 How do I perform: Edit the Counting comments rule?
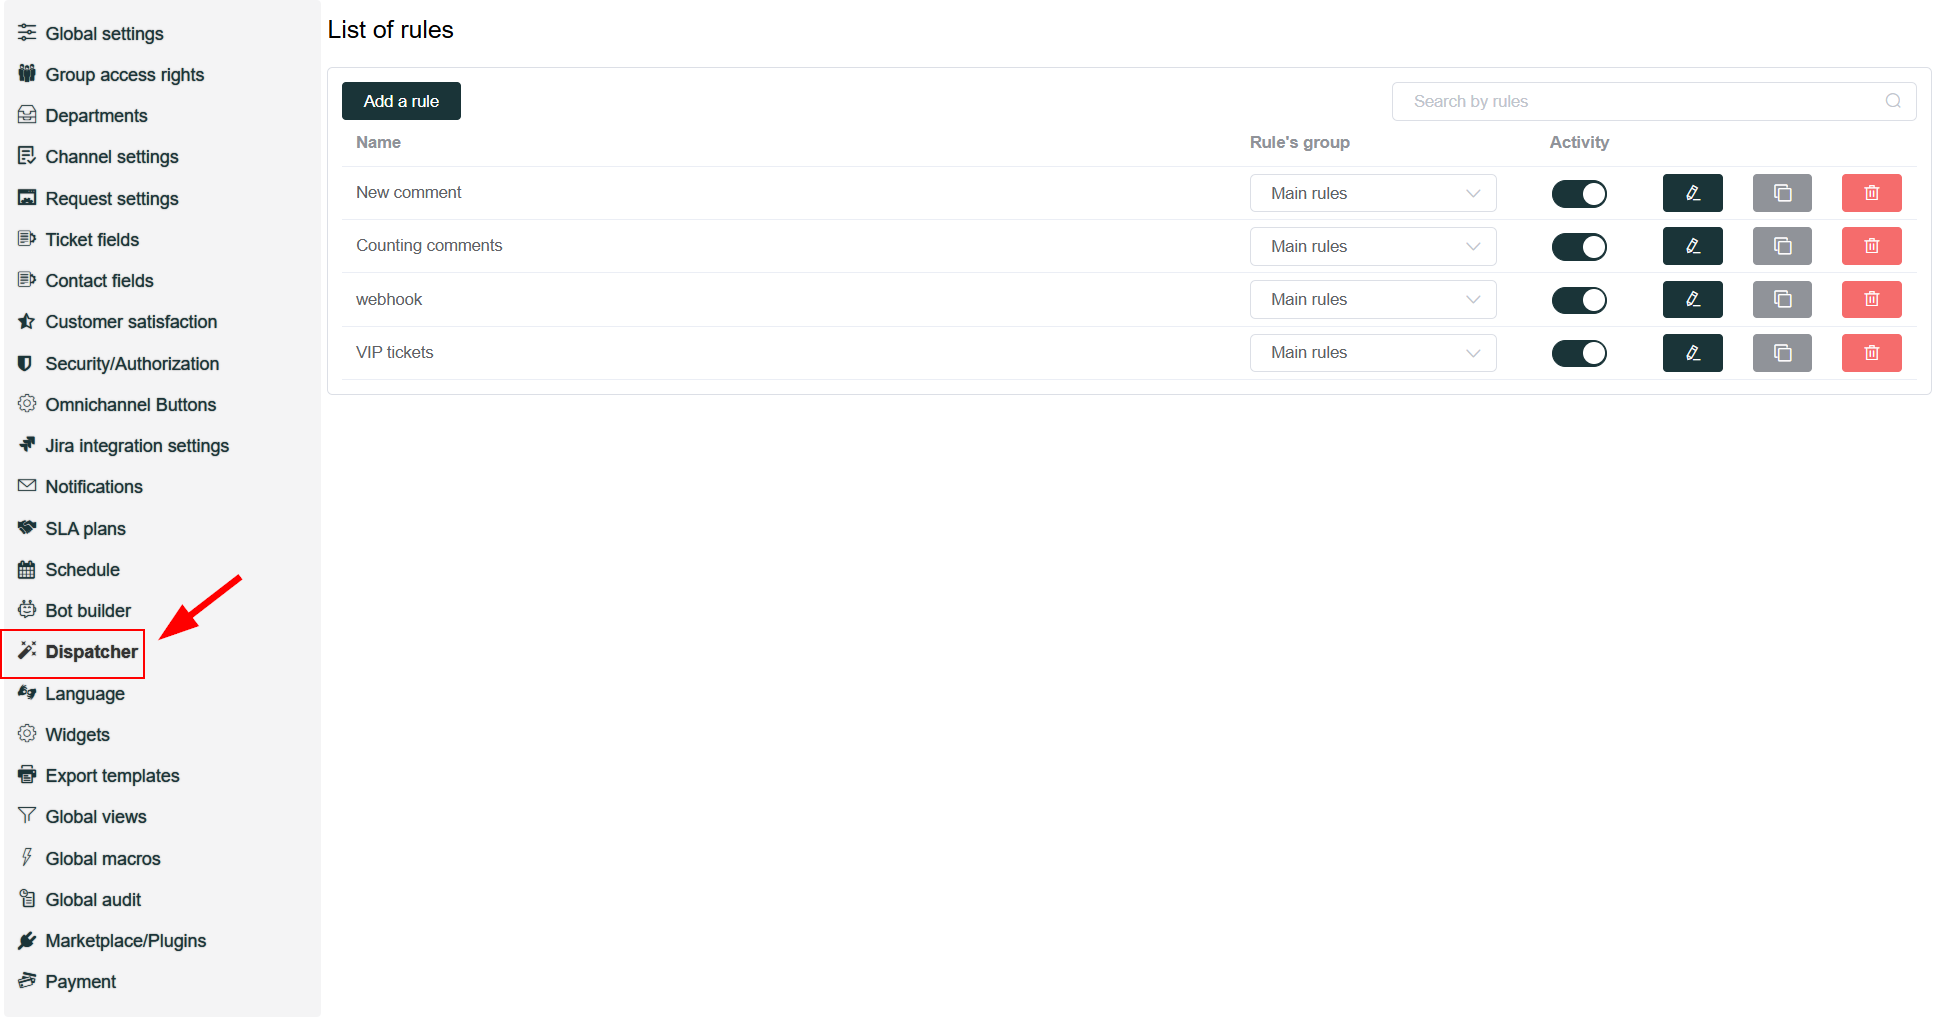(1692, 246)
